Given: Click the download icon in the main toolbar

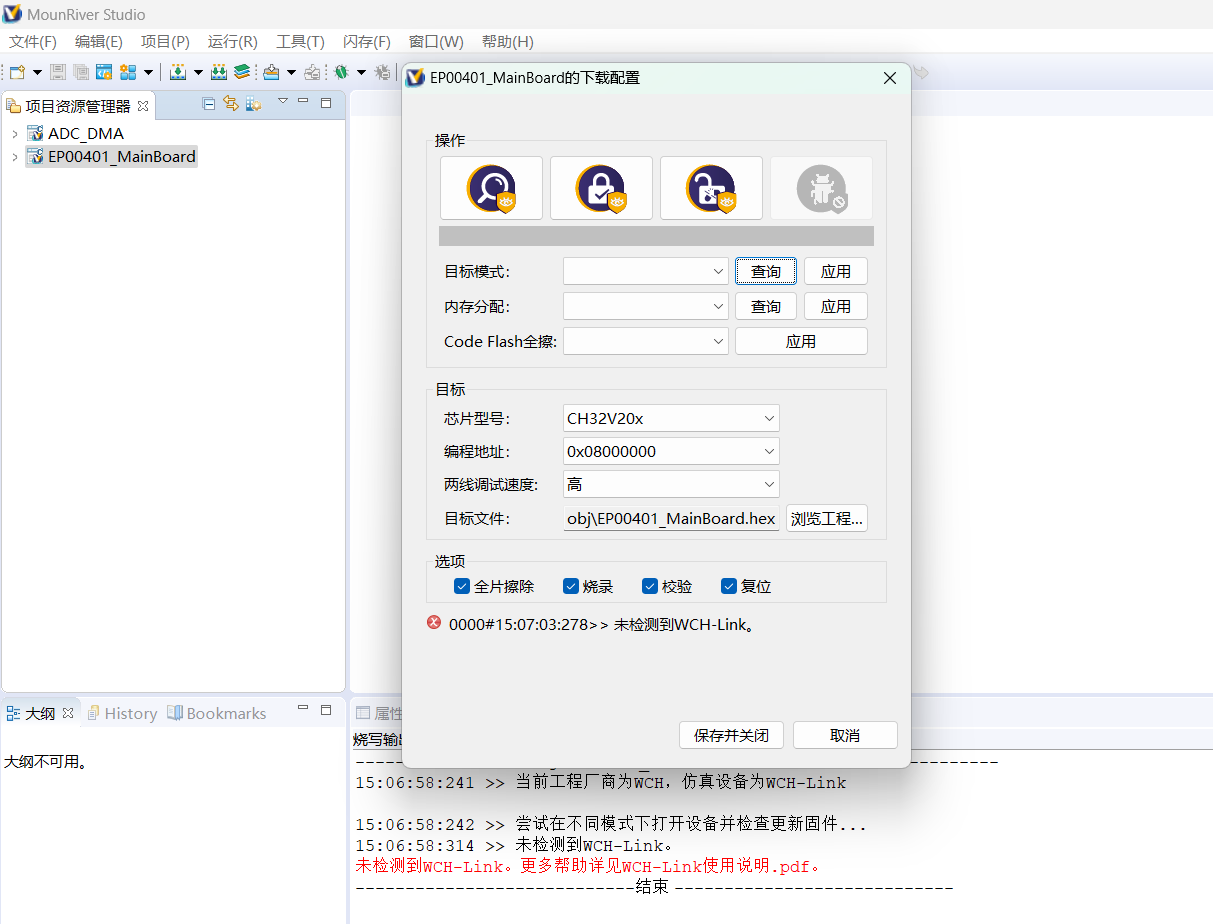Looking at the screenshot, I should (x=176, y=72).
